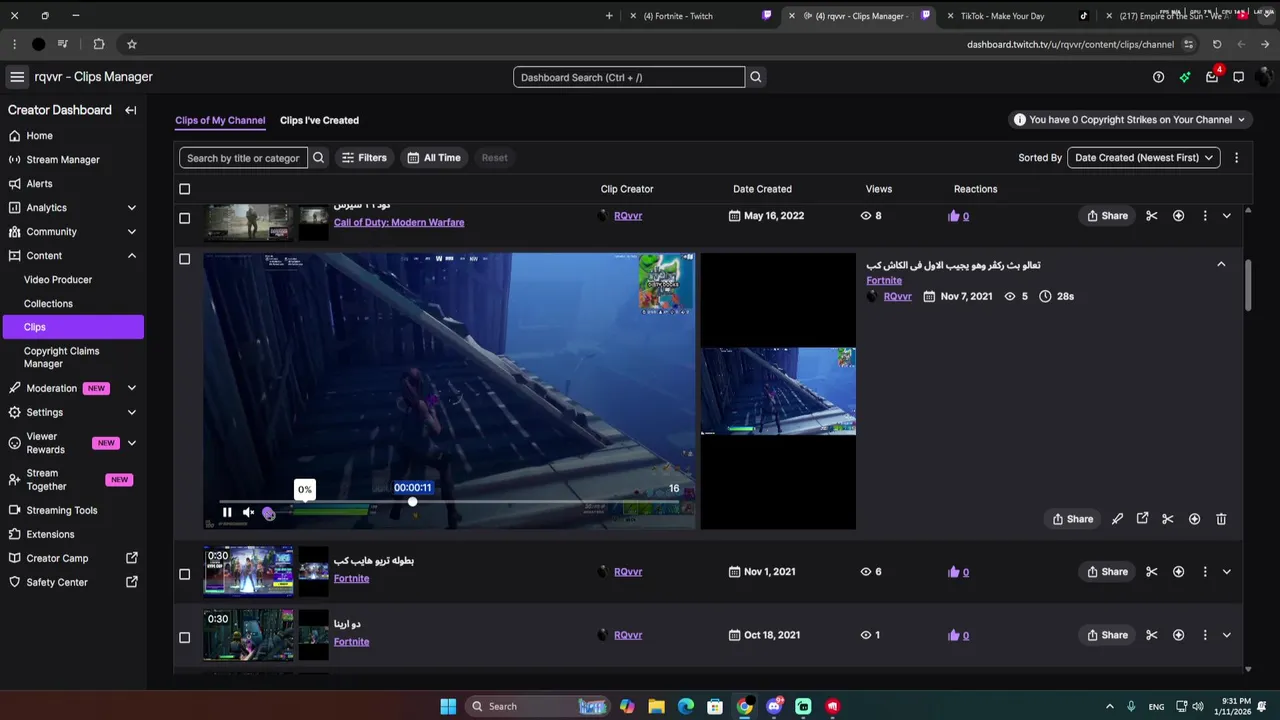
Task: Open three-dot menu on Nov 1, 2021 clip
Action: point(1205,572)
